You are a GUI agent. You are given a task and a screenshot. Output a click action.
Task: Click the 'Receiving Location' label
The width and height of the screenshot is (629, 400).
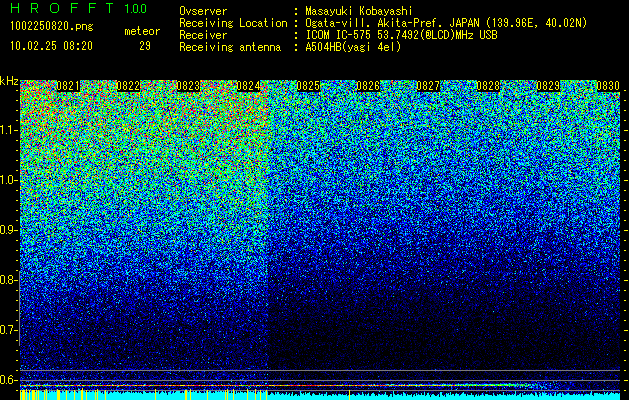[x=233, y=23]
